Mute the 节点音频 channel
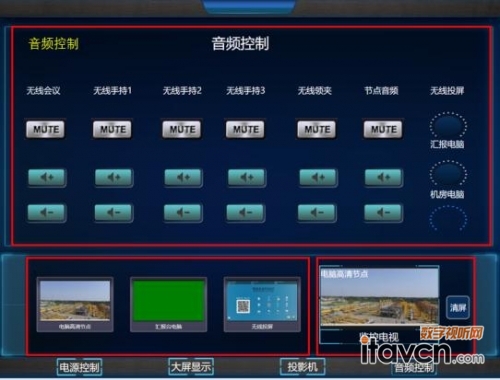 click(383, 129)
